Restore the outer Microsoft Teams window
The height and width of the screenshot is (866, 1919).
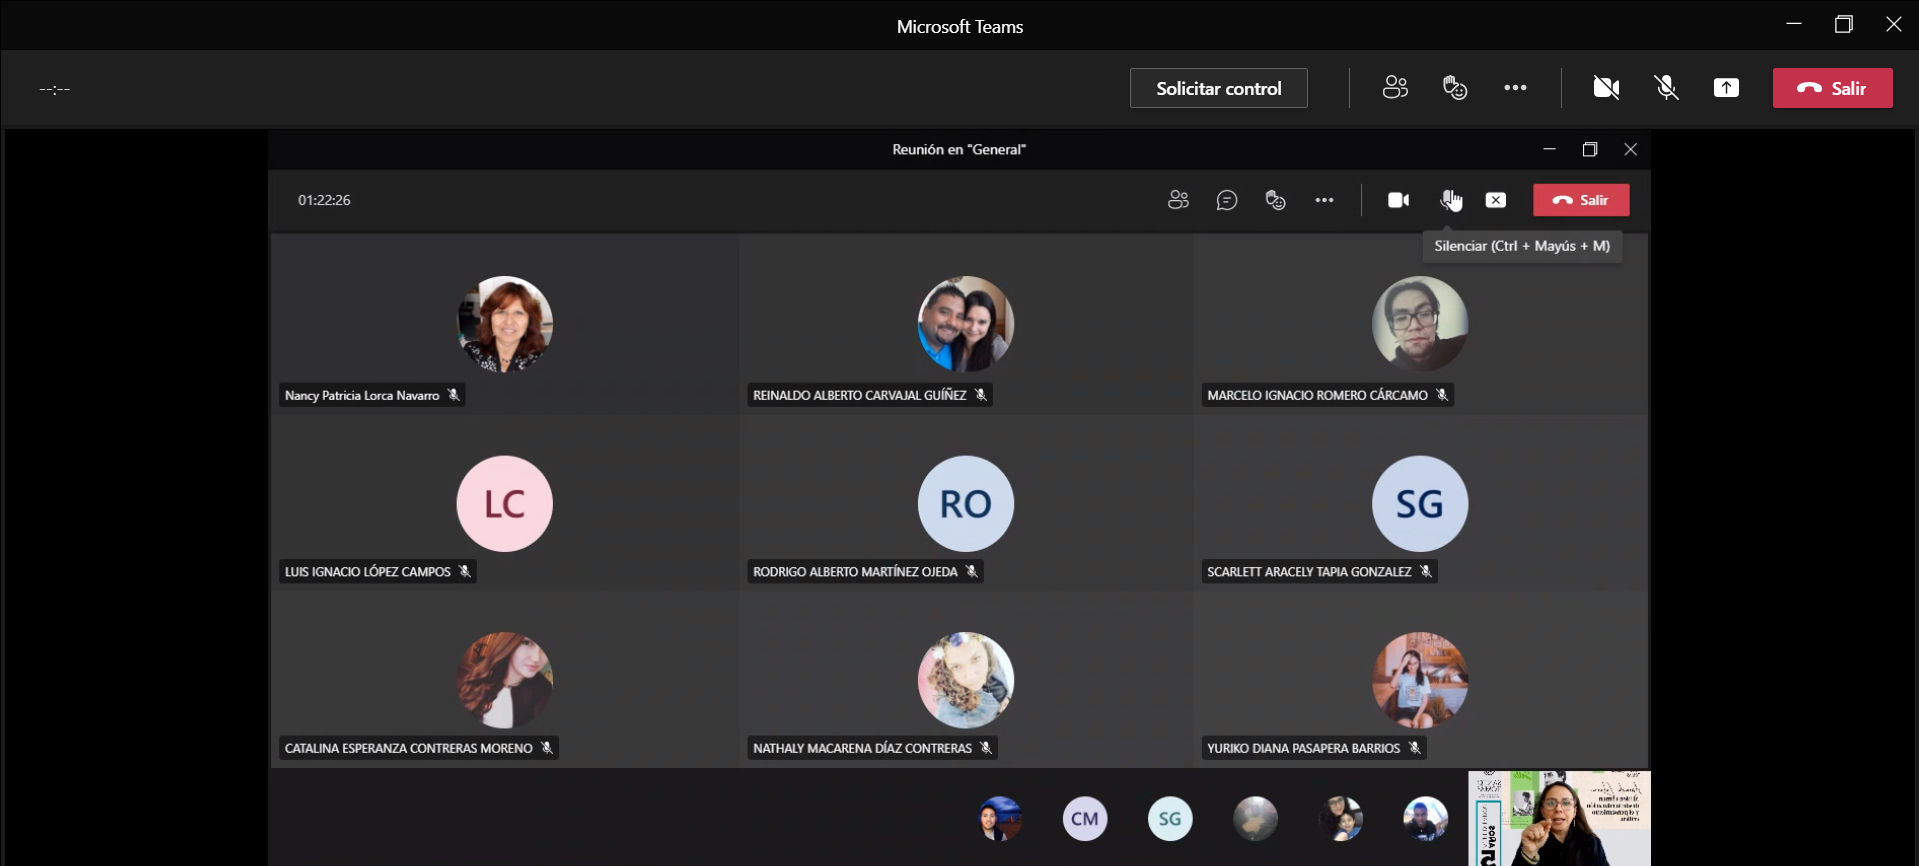pos(1844,24)
